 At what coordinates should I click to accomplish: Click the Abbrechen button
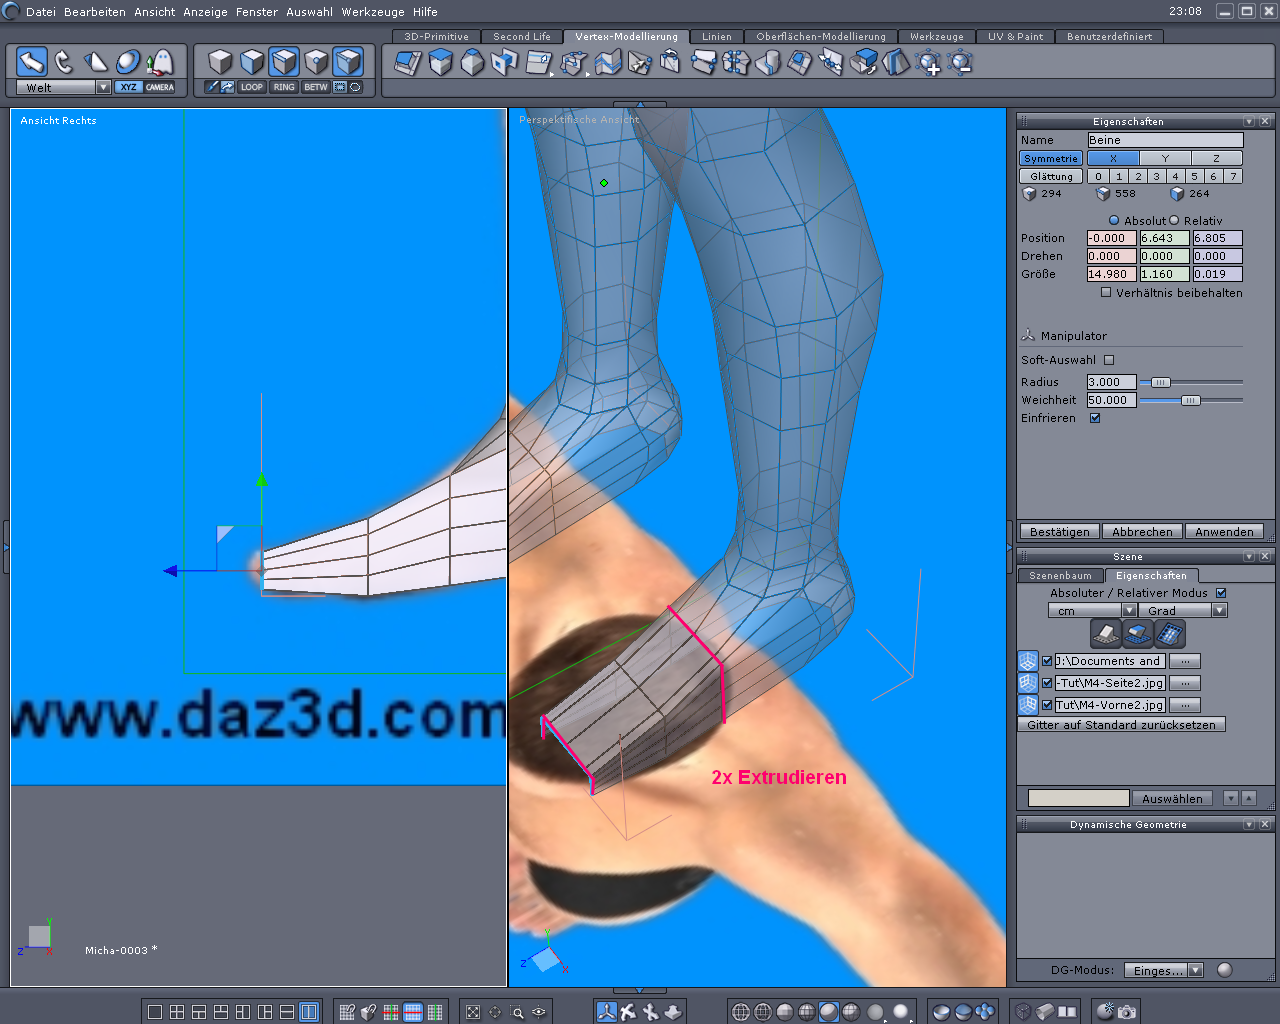click(x=1142, y=531)
